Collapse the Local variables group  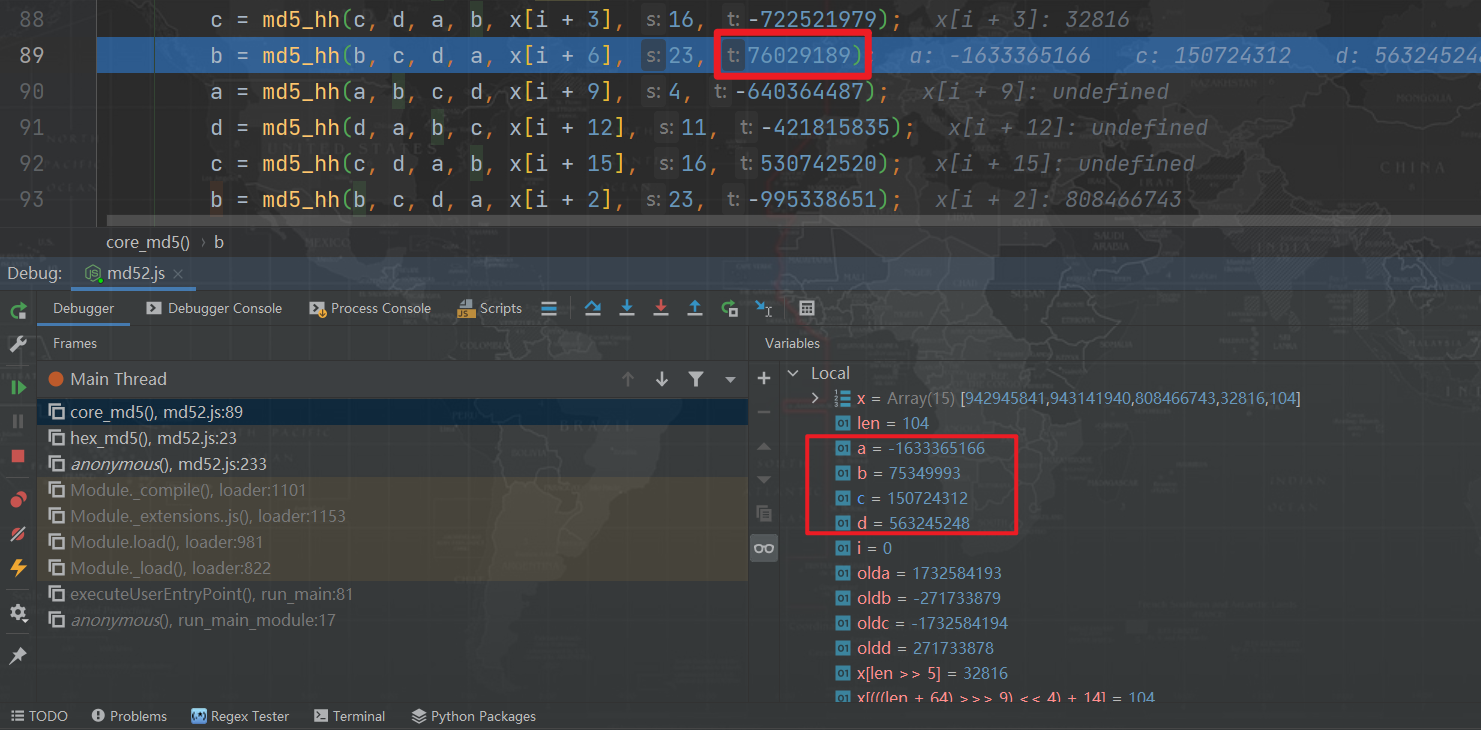tap(794, 373)
